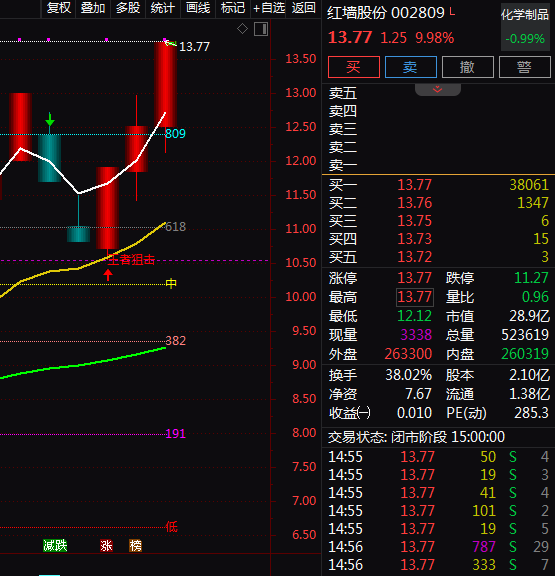555x576 pixels.
Task: Click the 王者狙击 signal label
Action: tap(131, 260)
